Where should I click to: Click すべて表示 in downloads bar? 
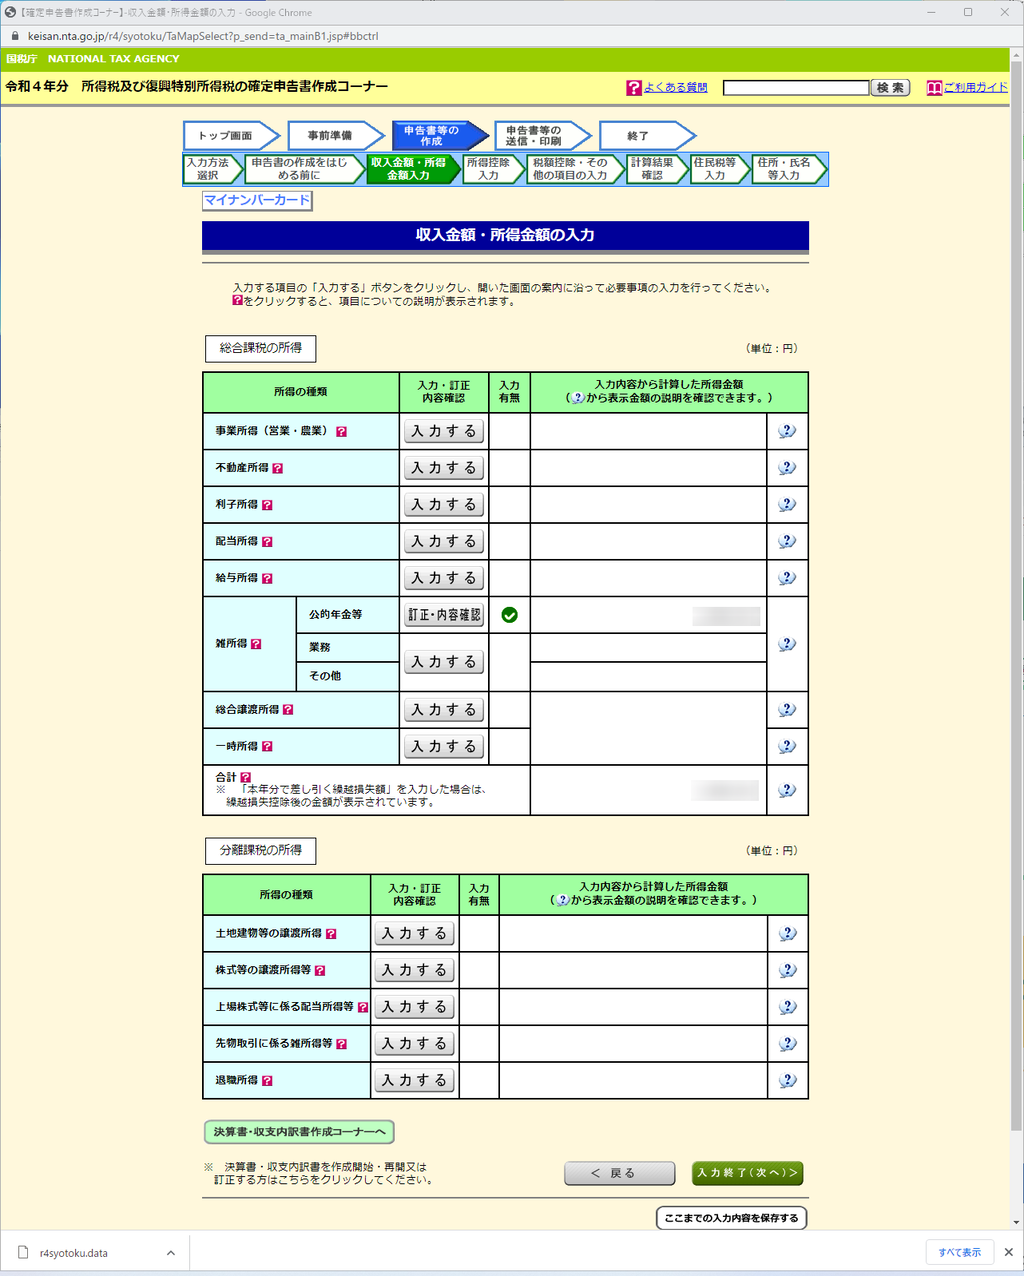click(x=959, y=1253)
